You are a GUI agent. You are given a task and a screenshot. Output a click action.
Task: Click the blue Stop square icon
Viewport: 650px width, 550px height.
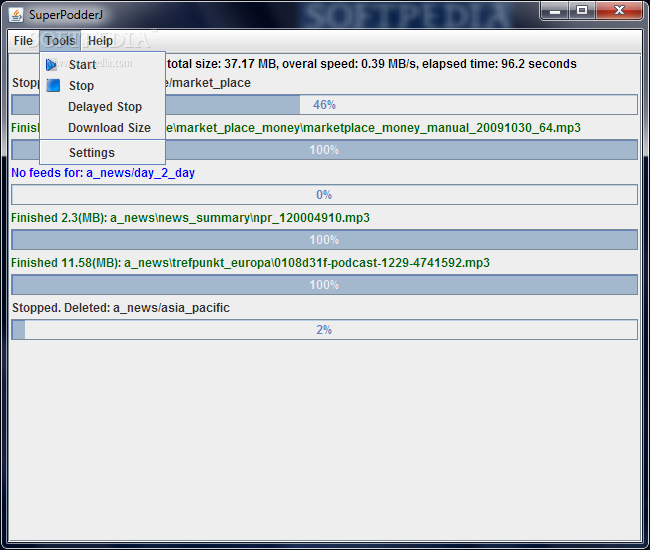tap(53, 85)
